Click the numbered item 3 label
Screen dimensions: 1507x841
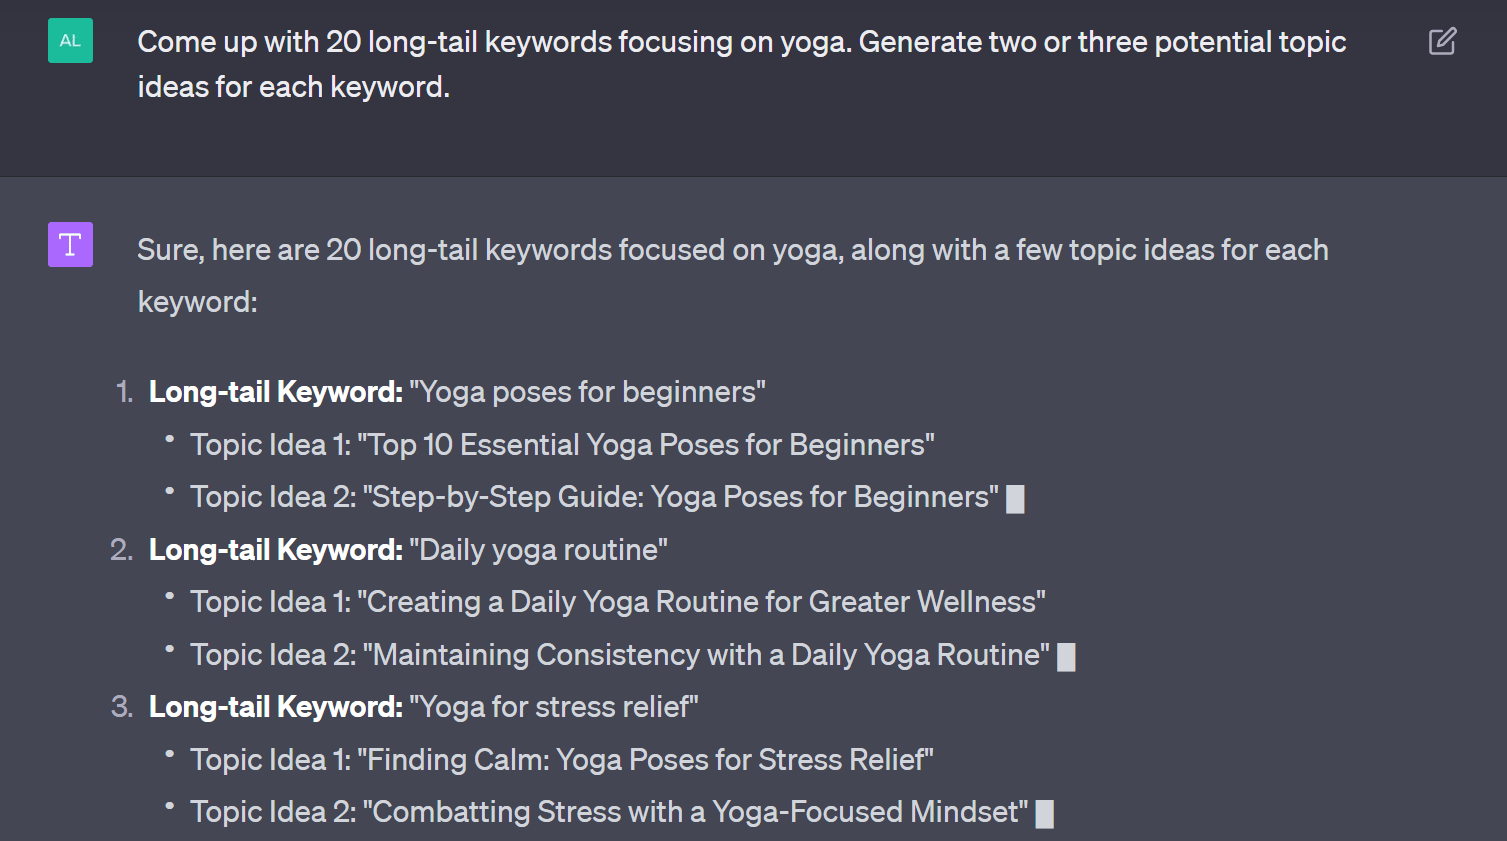pyautogui.click(x=120, y=706)
